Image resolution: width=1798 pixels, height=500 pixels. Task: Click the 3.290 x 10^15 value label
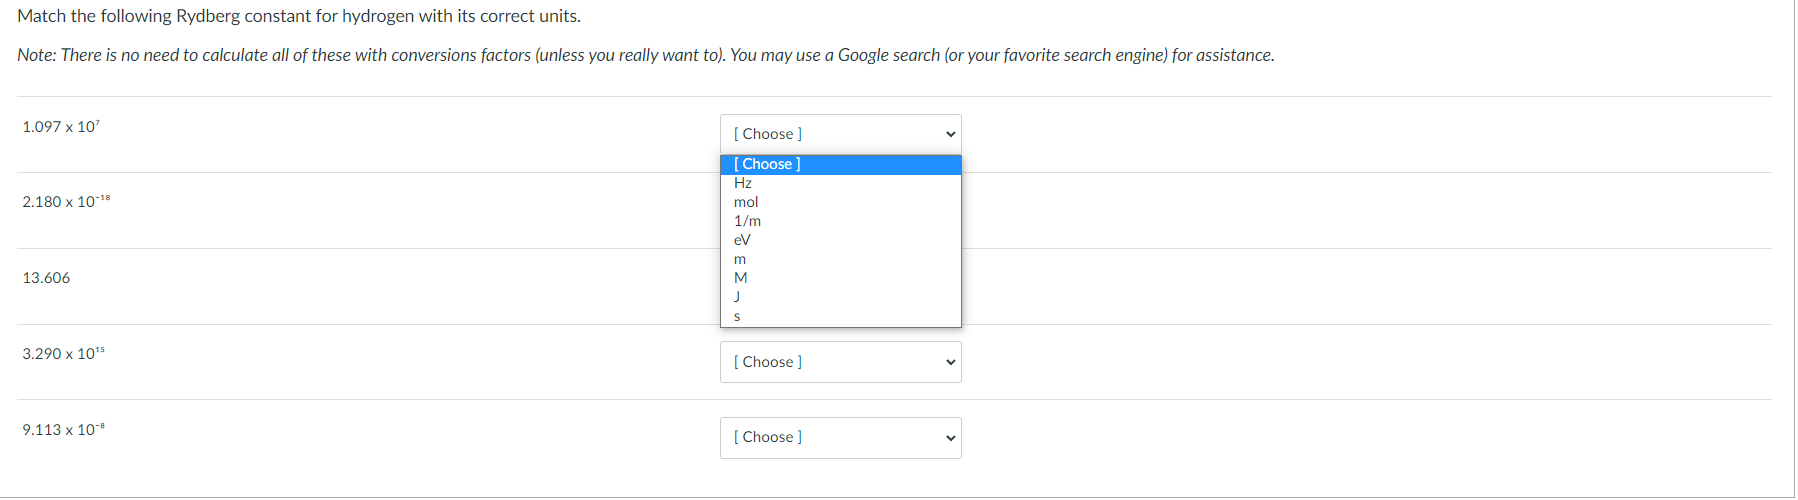coord(63,354)
